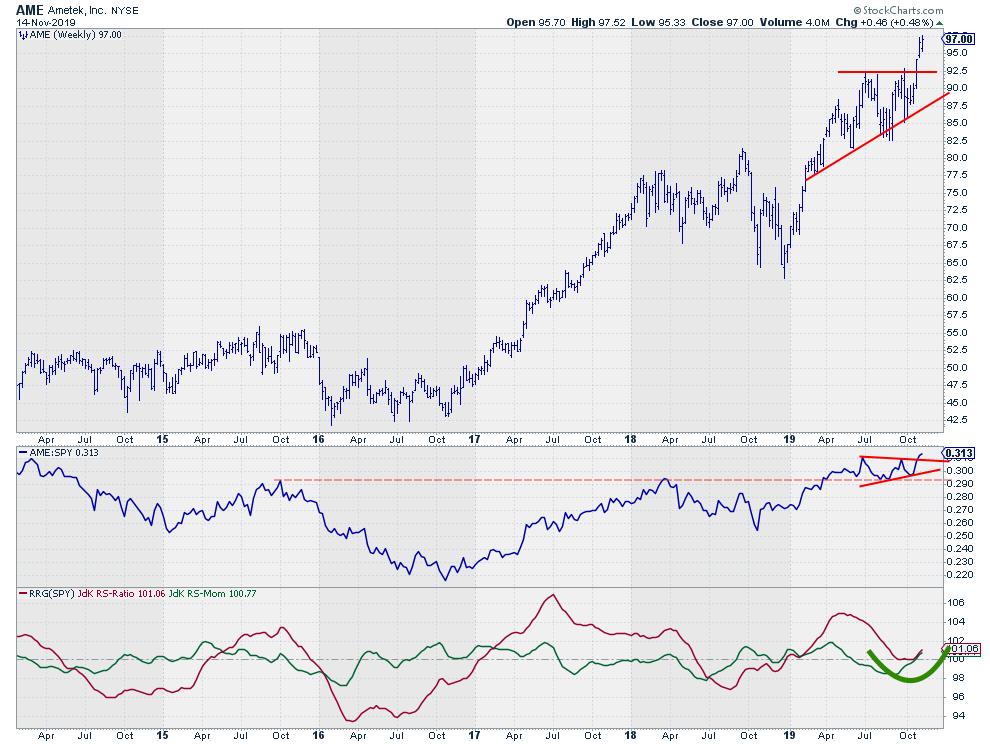Click the 60.0 label on the price axis

956,297
